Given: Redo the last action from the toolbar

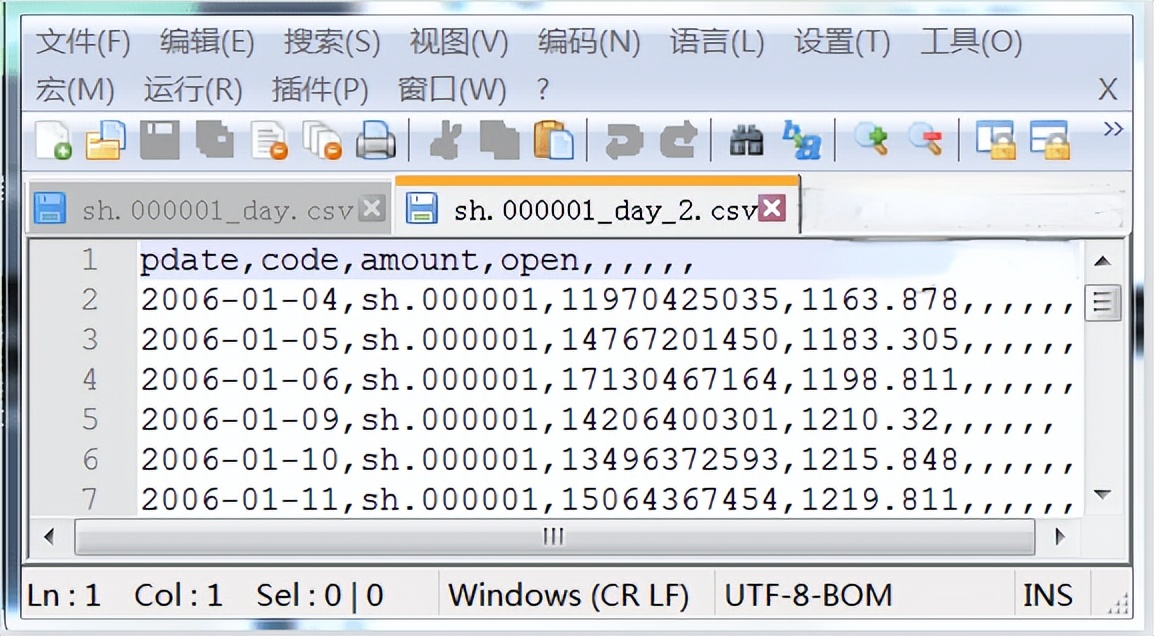Looking at the screenshot, I should [678, 140].
